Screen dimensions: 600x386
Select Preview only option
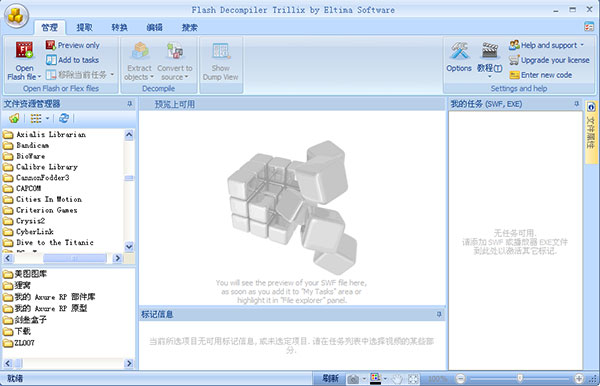72,45
